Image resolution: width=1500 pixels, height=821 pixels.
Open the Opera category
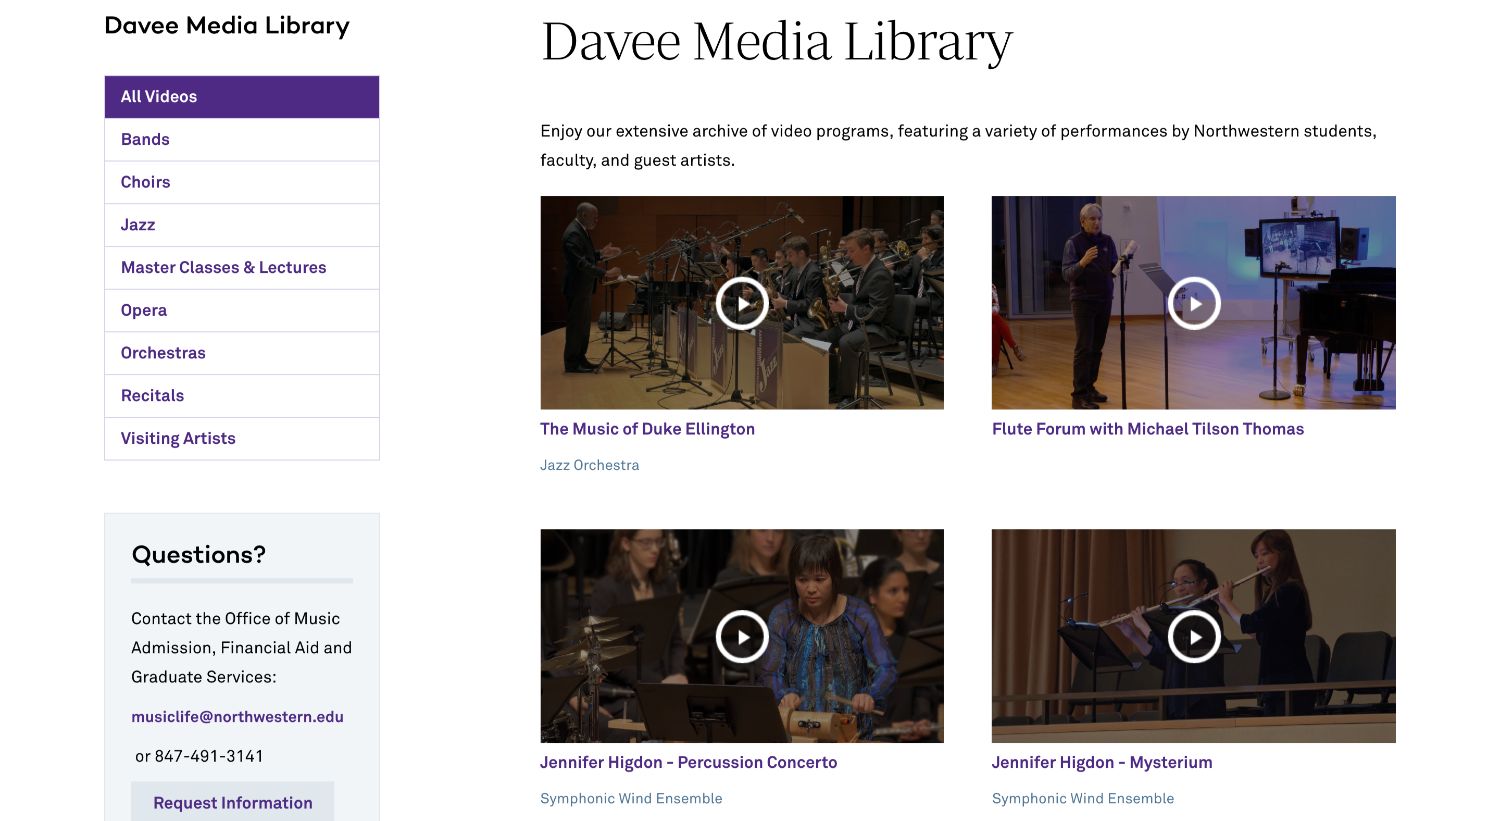[242, 310]
